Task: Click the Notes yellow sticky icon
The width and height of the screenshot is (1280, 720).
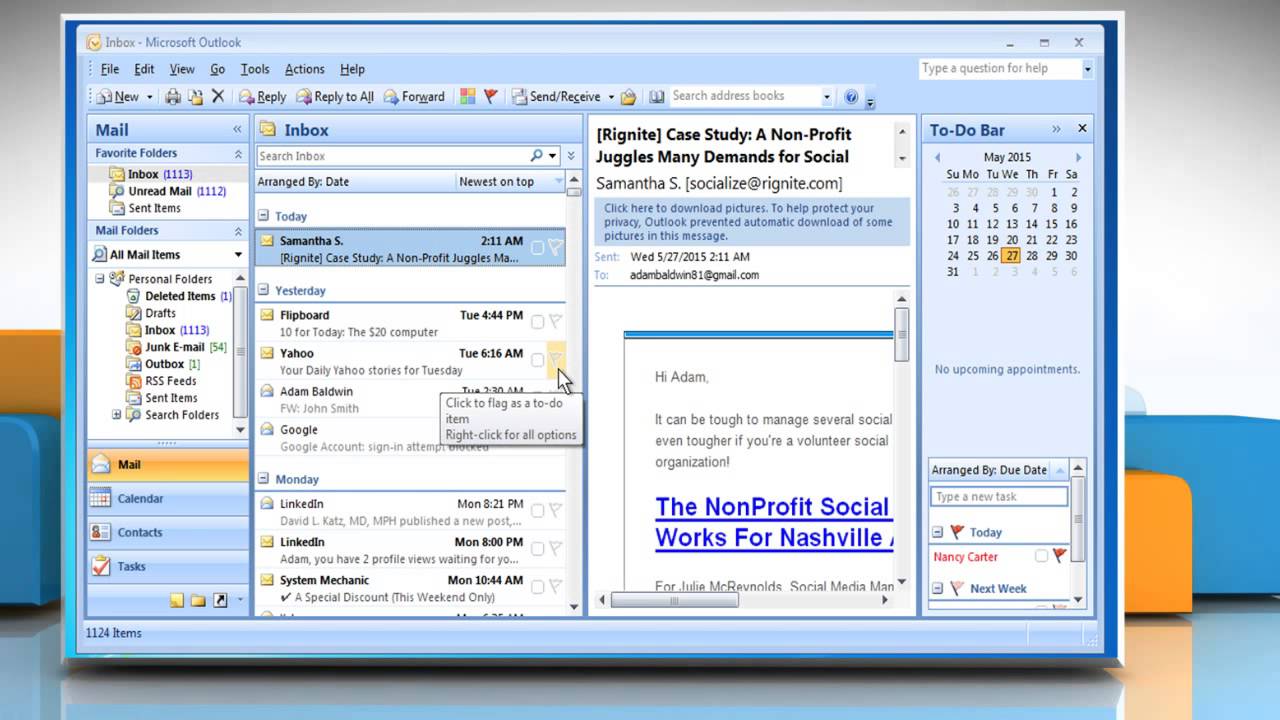Action: click(177, 600)
